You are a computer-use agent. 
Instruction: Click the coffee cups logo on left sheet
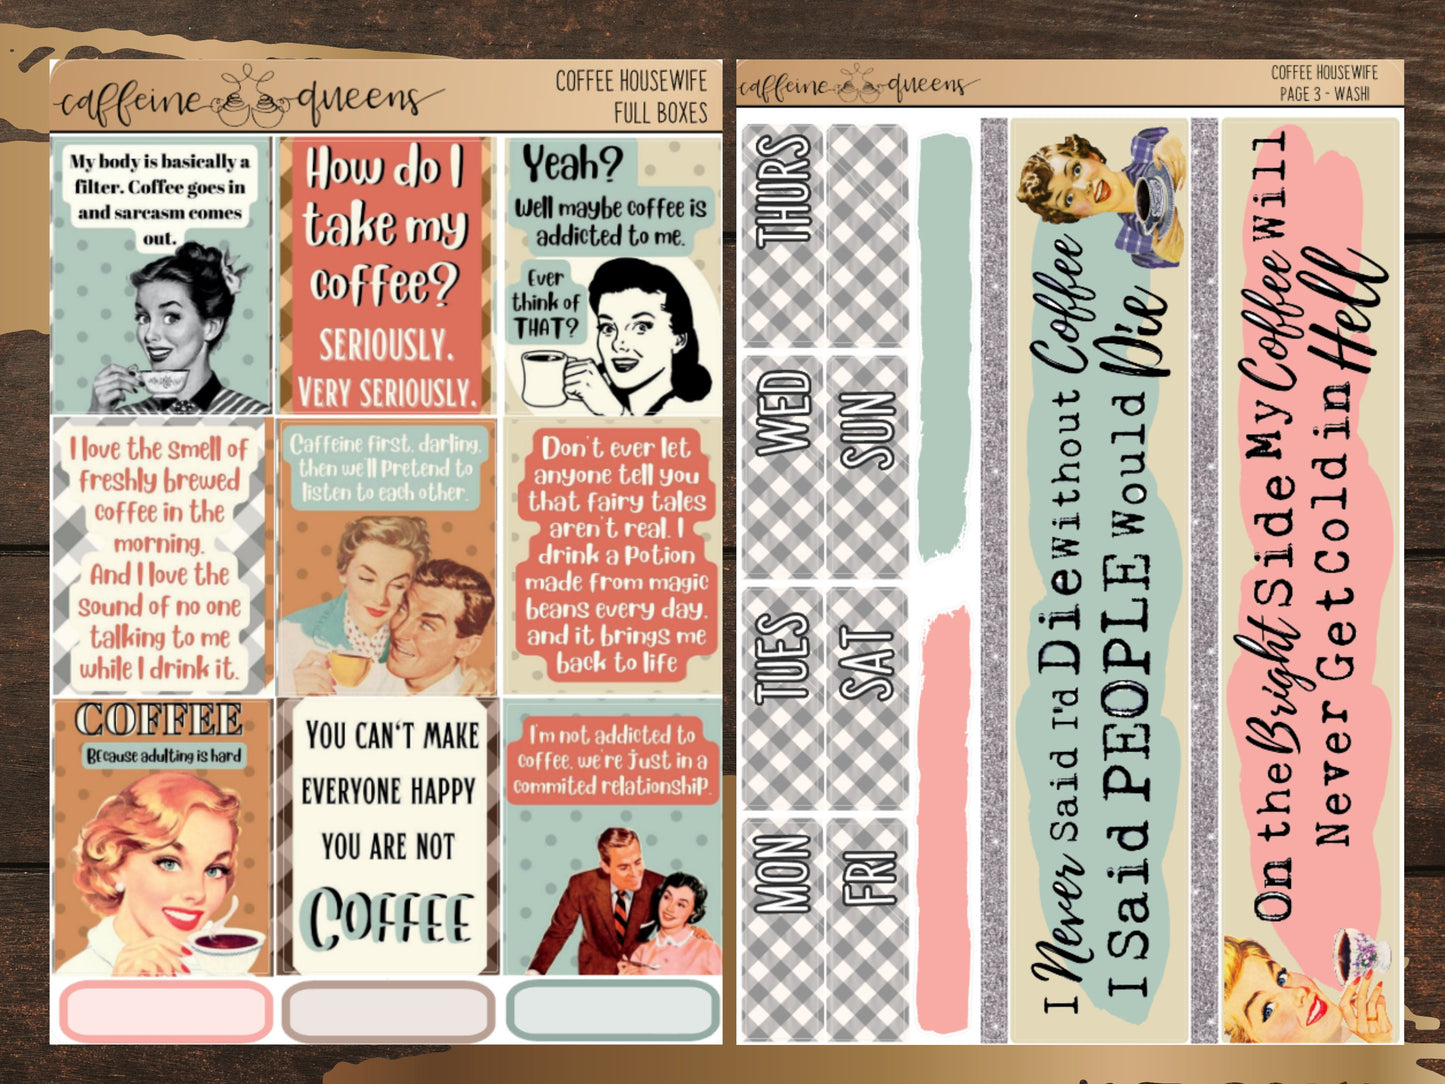point(247,97)
